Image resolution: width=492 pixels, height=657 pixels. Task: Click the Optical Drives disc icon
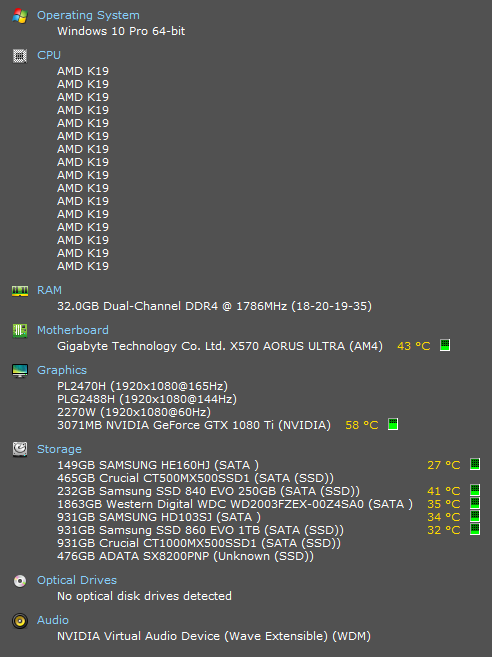(20, 580)
